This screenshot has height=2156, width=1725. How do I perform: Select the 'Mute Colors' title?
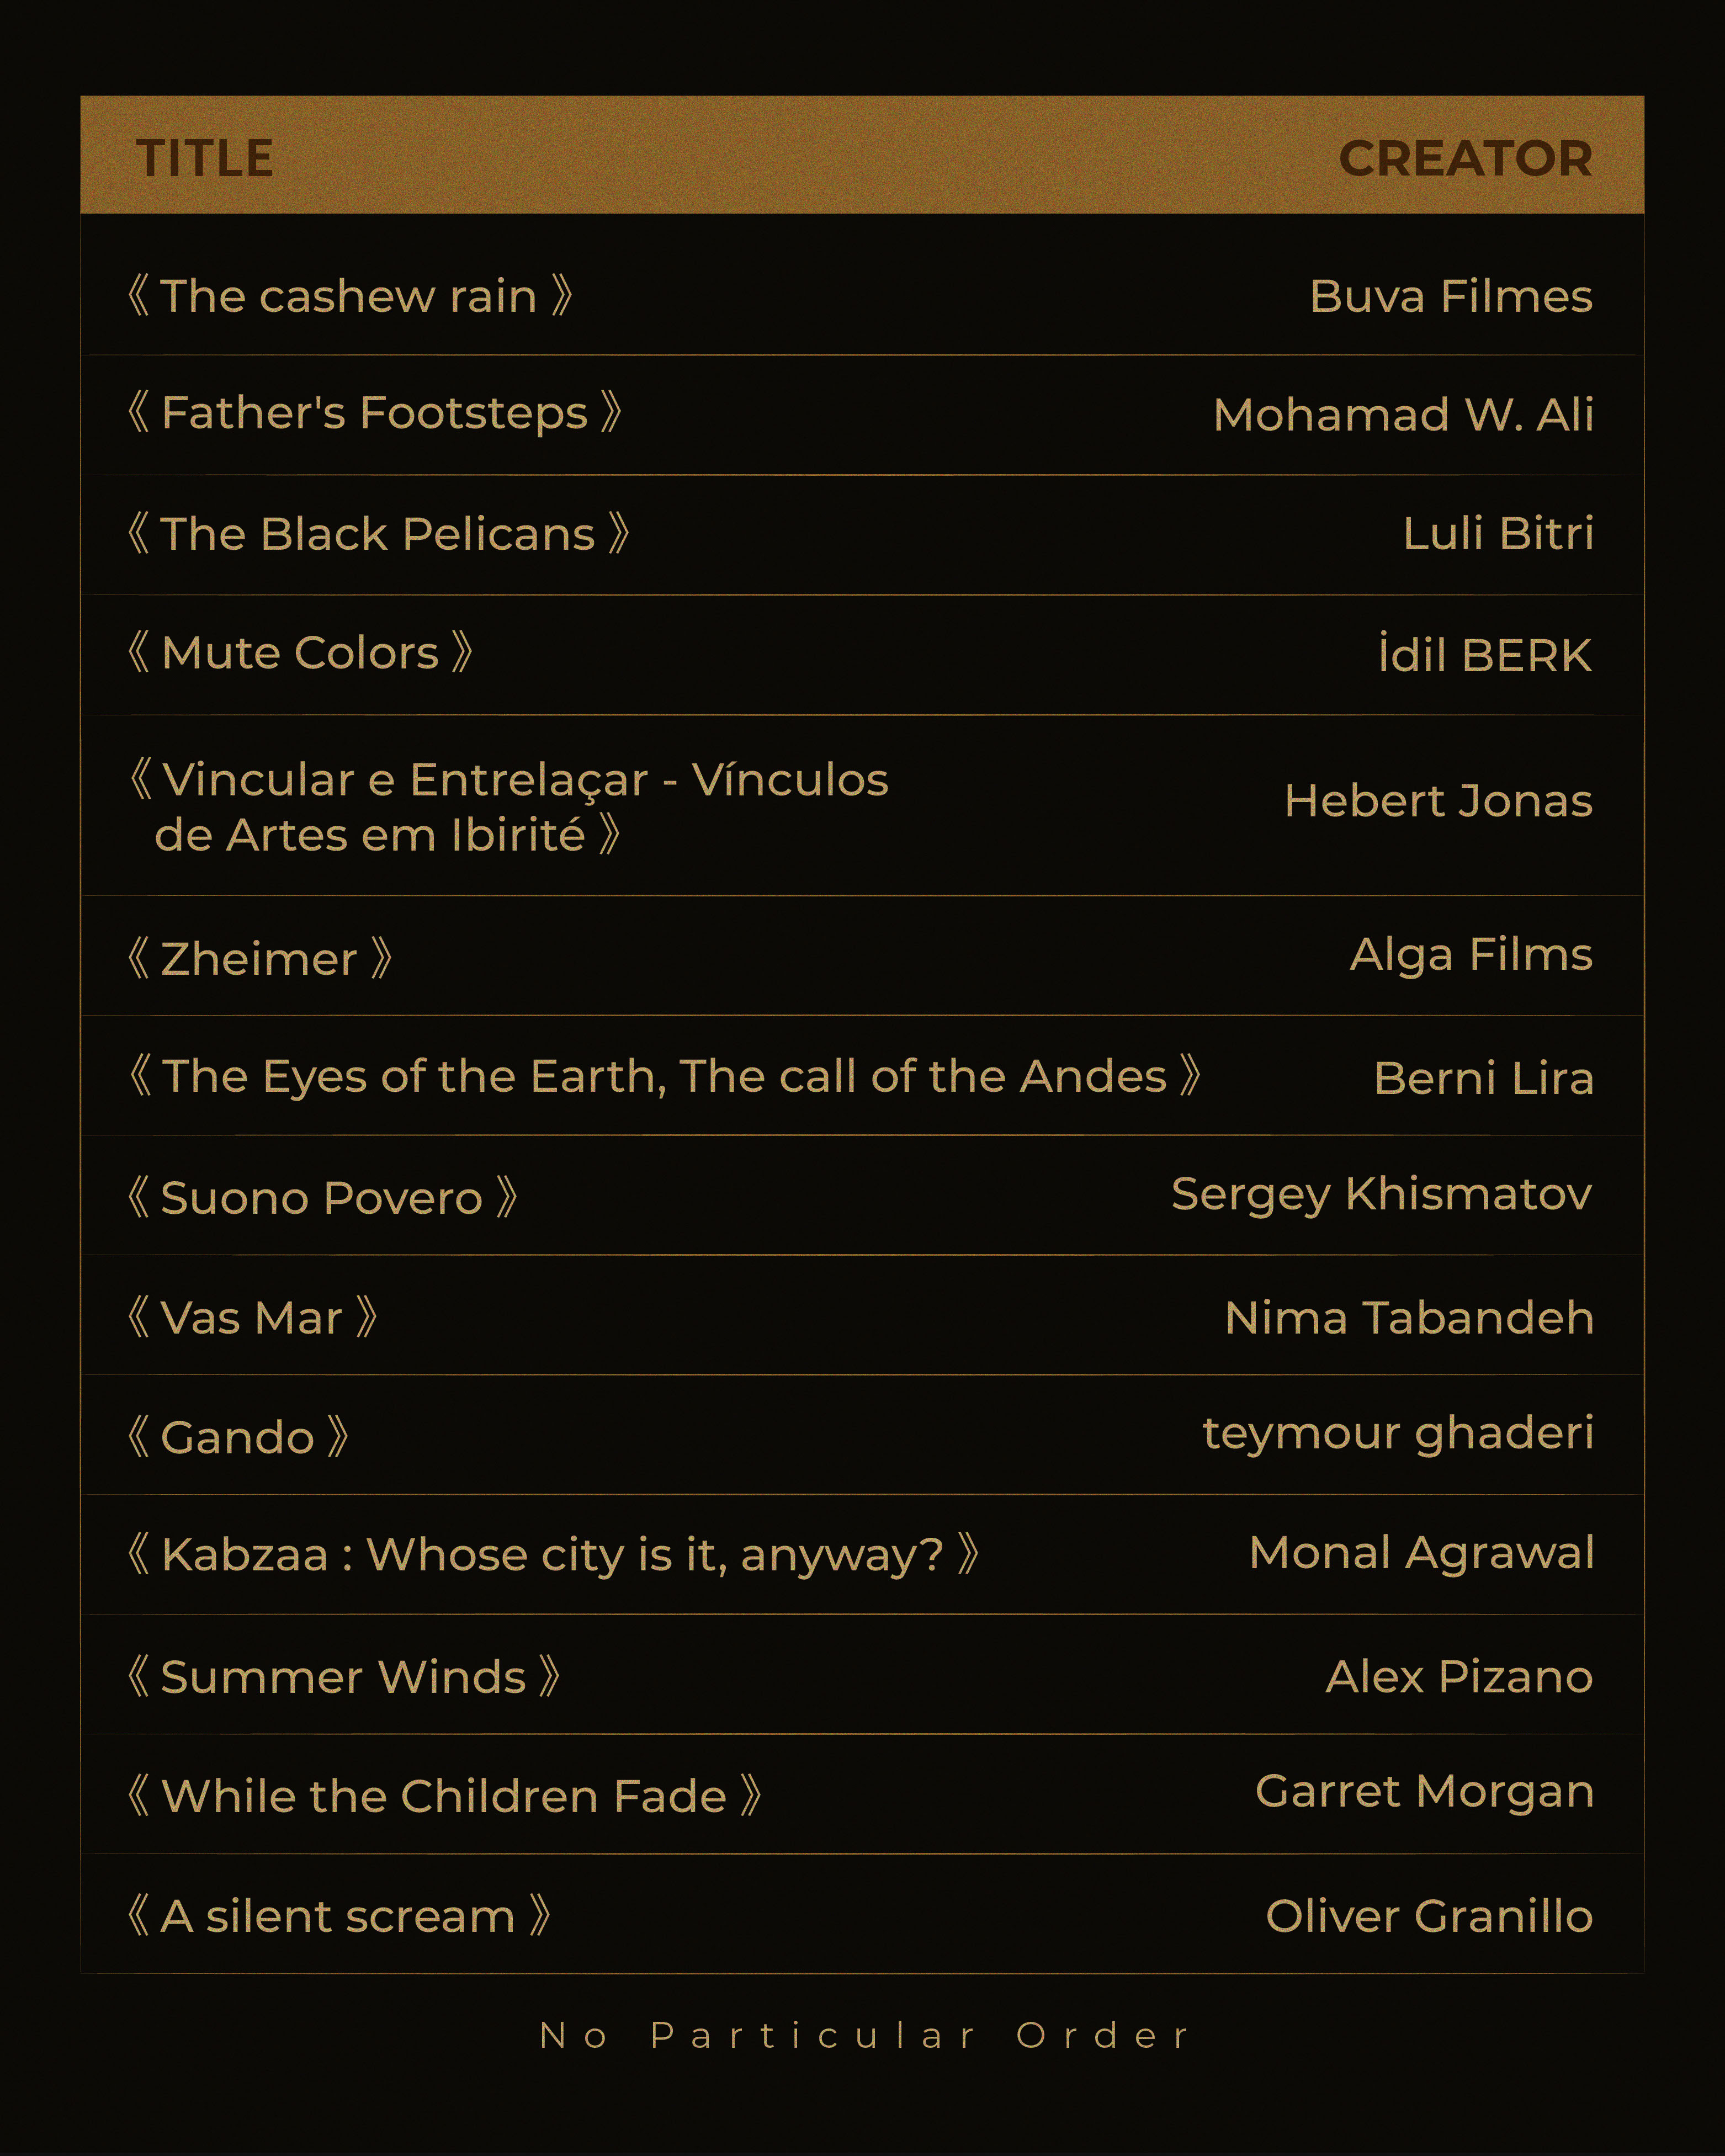pyautogui.click(x=300, y=653)
